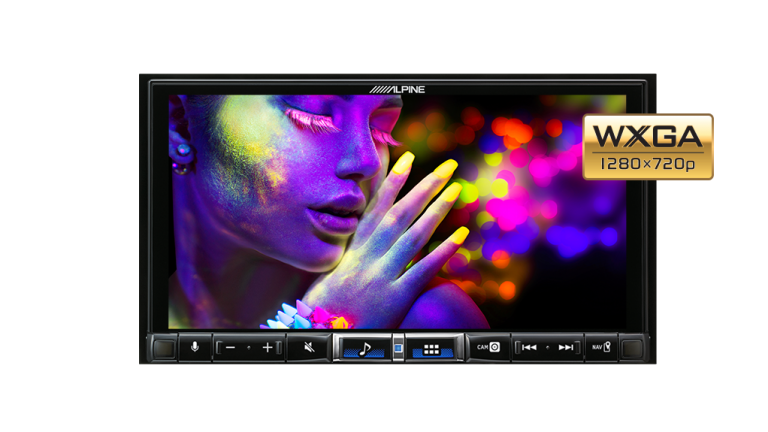The image size is (768, 432).
Task: Tap the earring on the woman's ear
Action: 184,150
